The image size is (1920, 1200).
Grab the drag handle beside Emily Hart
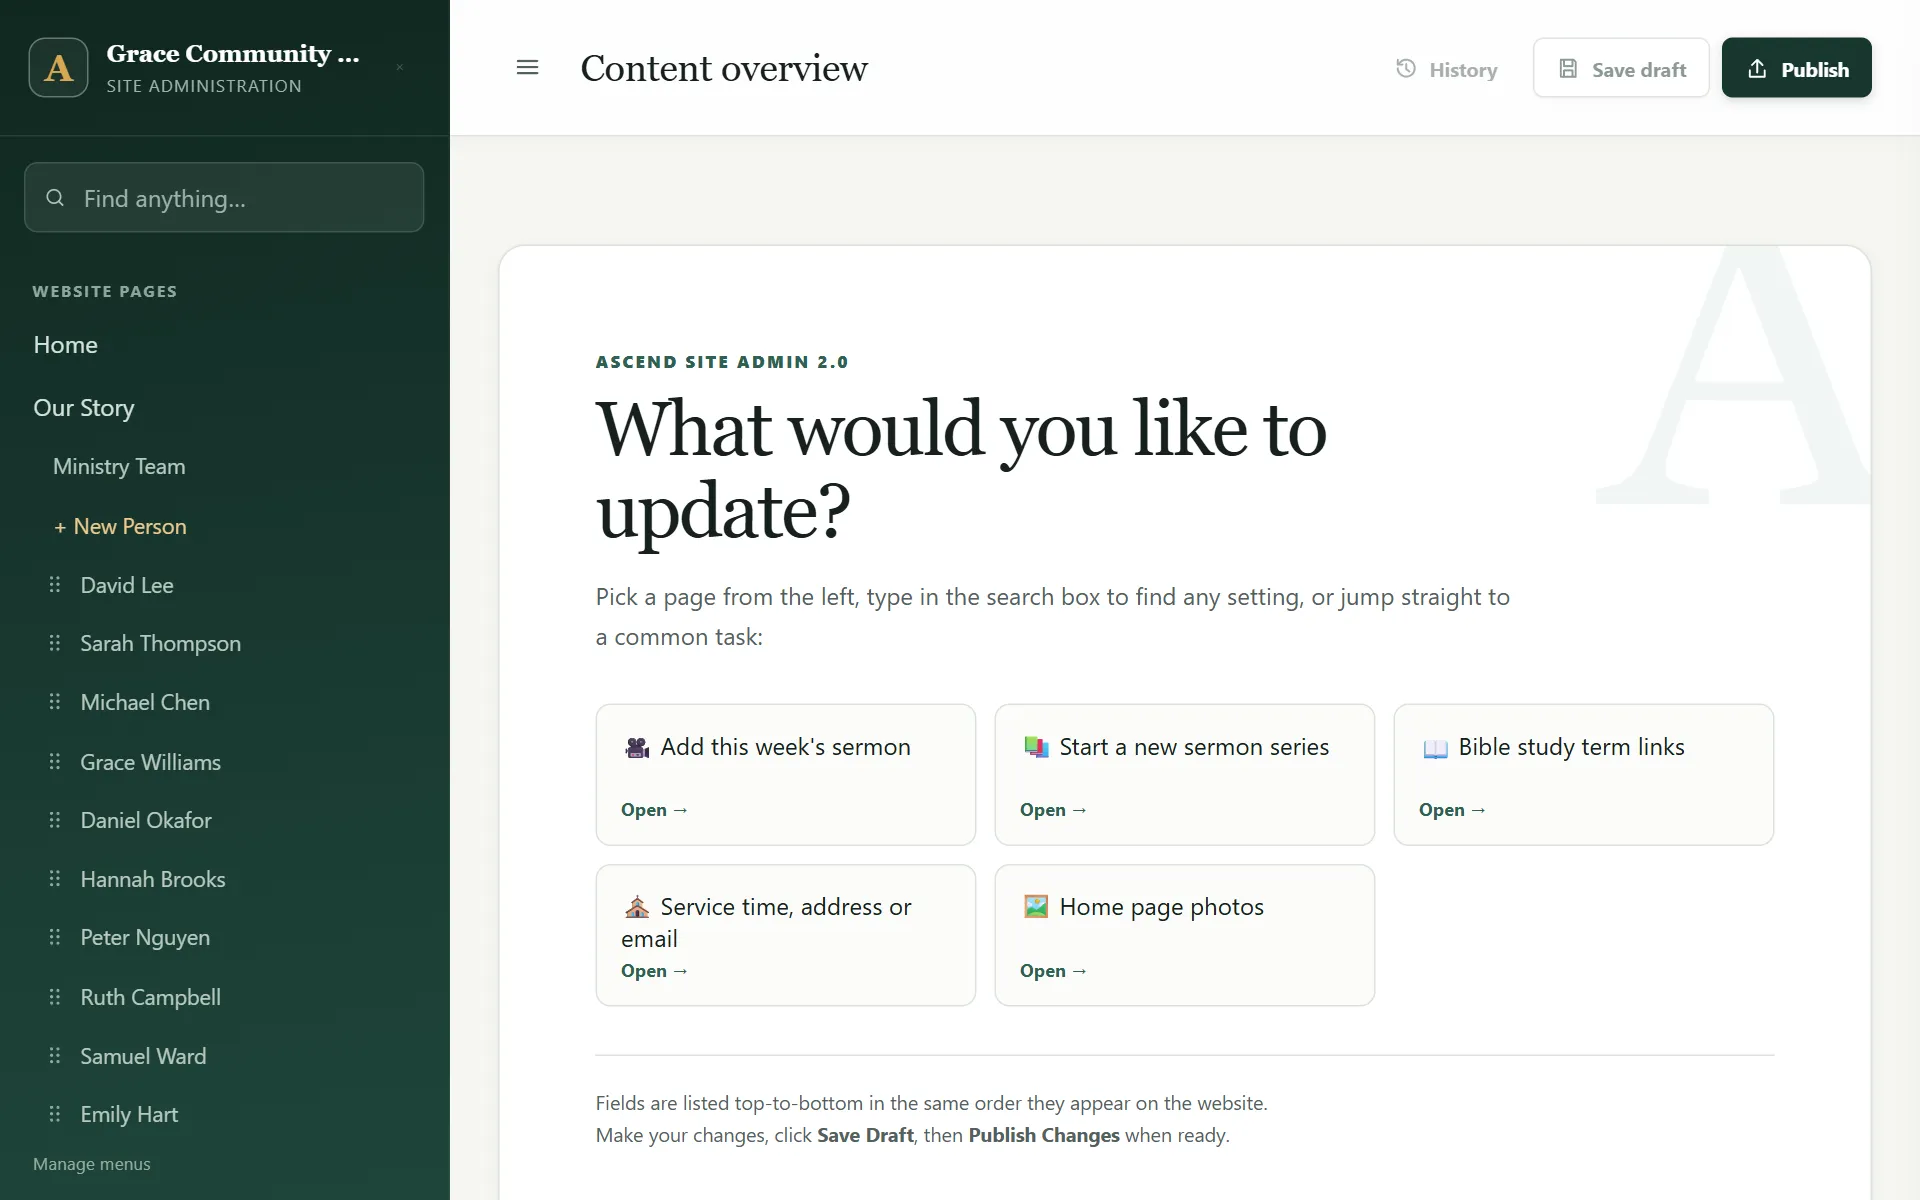[x=55, y=1114]
